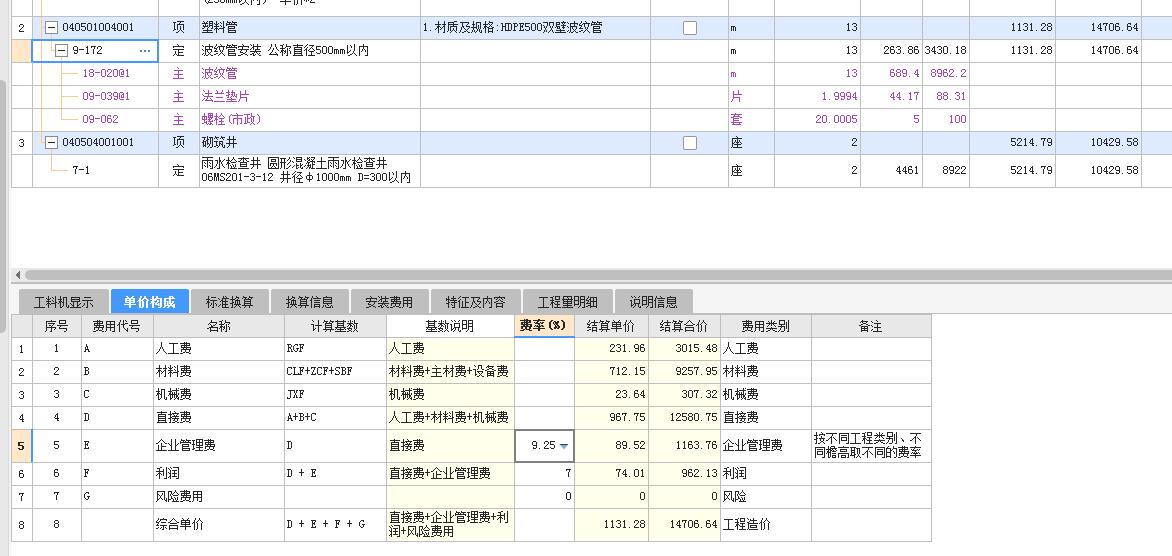
Task: Open the 9.25 fee rate dropdown arrow
Action: tap(564, 445)
